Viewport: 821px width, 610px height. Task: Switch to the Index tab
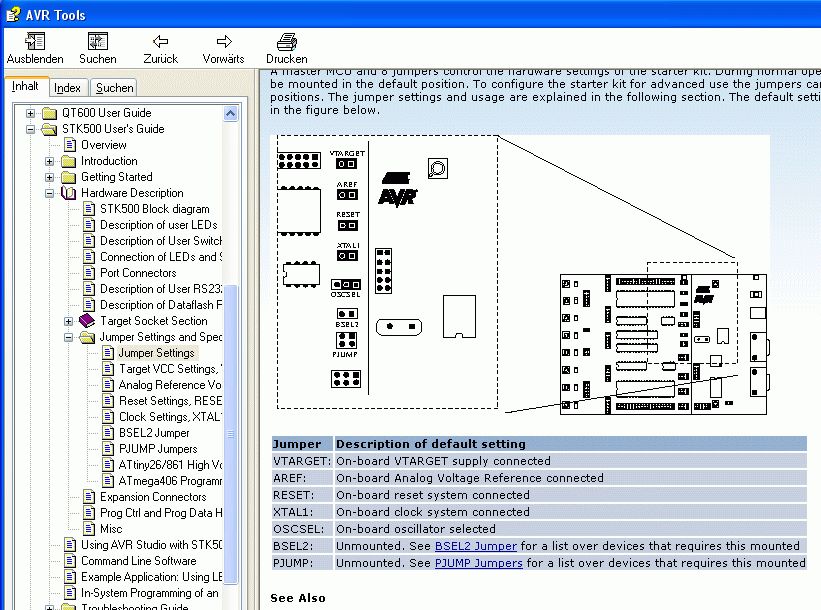pos(68,88)
